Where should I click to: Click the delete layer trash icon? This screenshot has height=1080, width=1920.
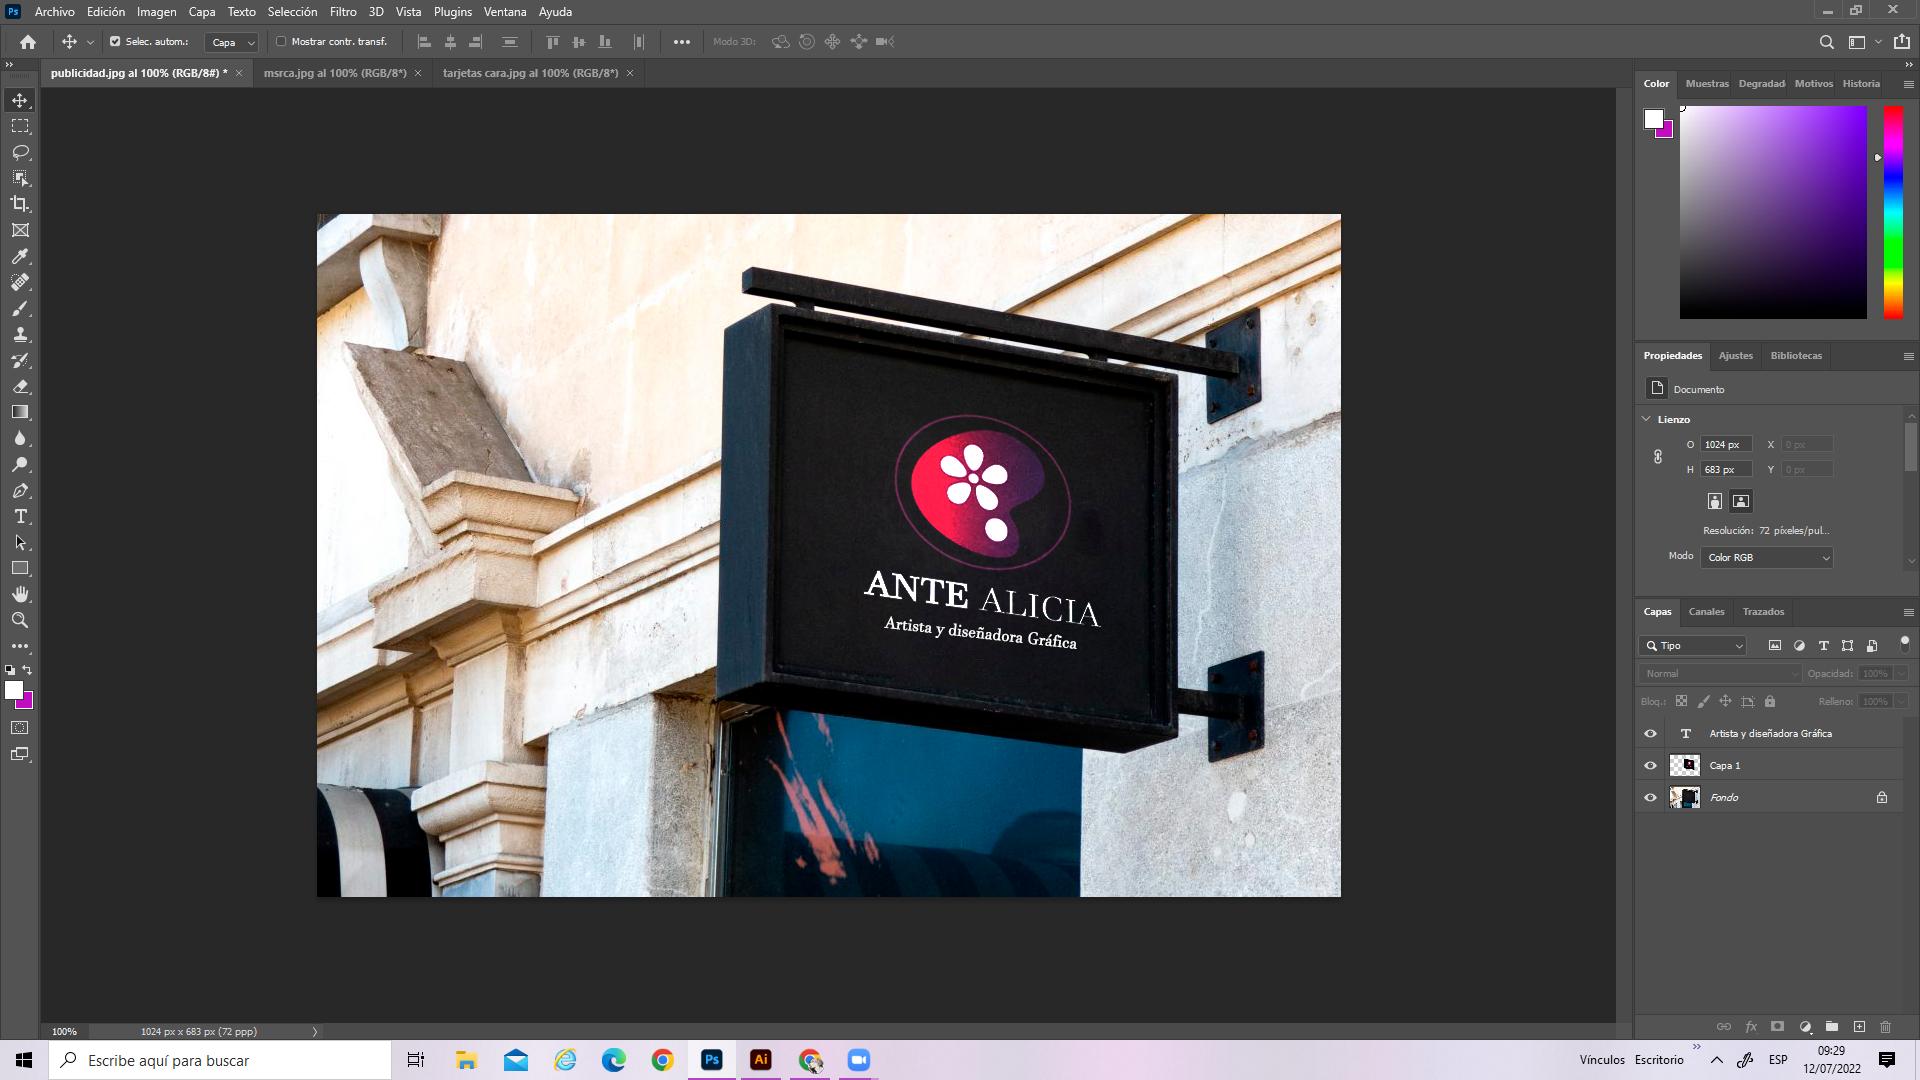coord(1885,1027)
